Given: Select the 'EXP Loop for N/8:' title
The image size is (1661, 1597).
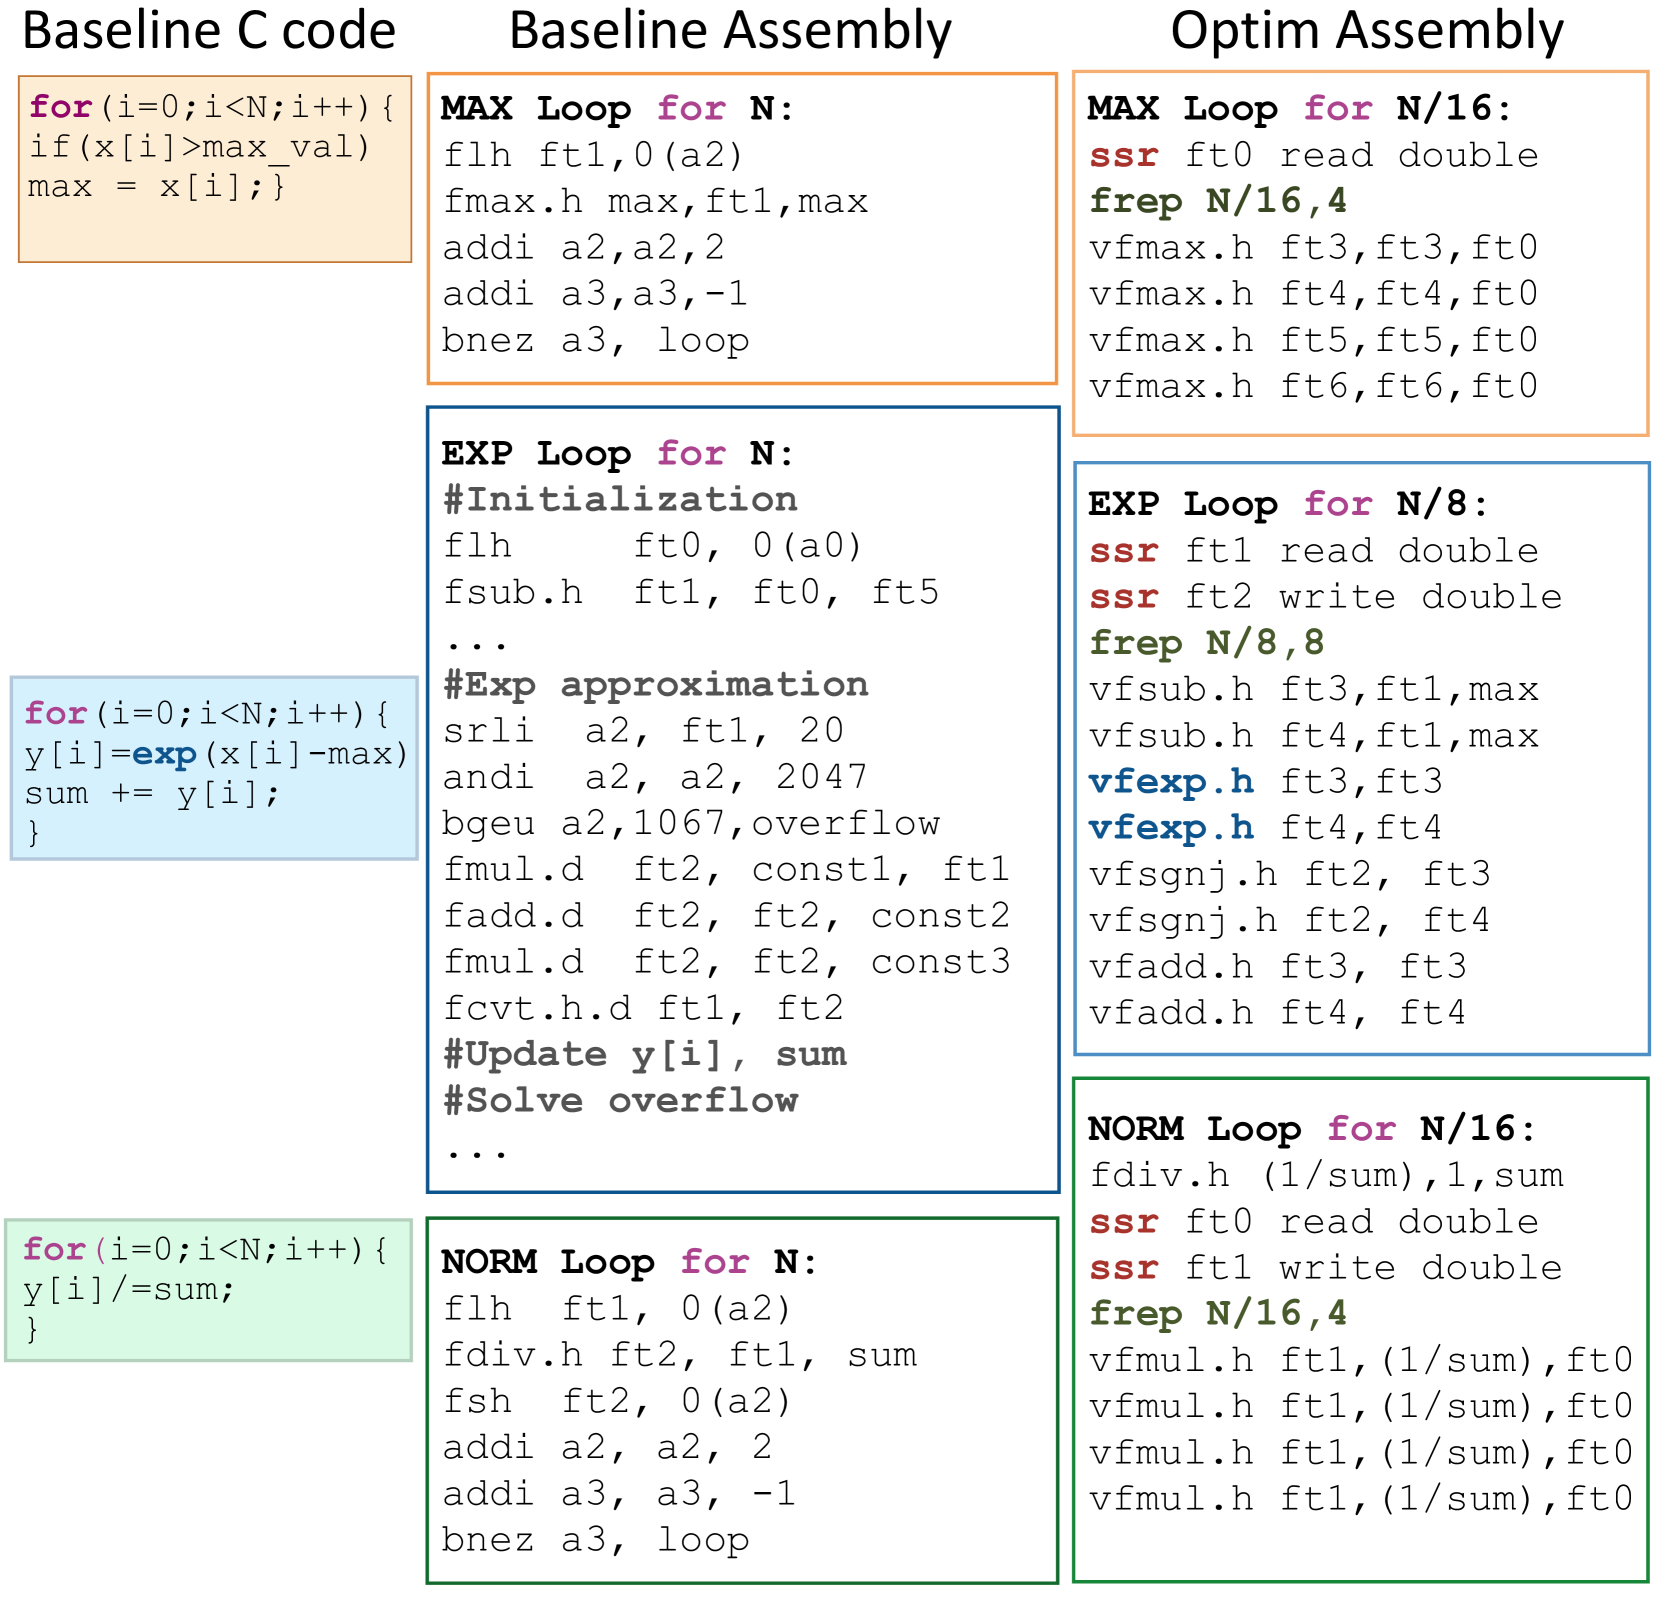Looking at the screenshot, I should pos(1287,504).
